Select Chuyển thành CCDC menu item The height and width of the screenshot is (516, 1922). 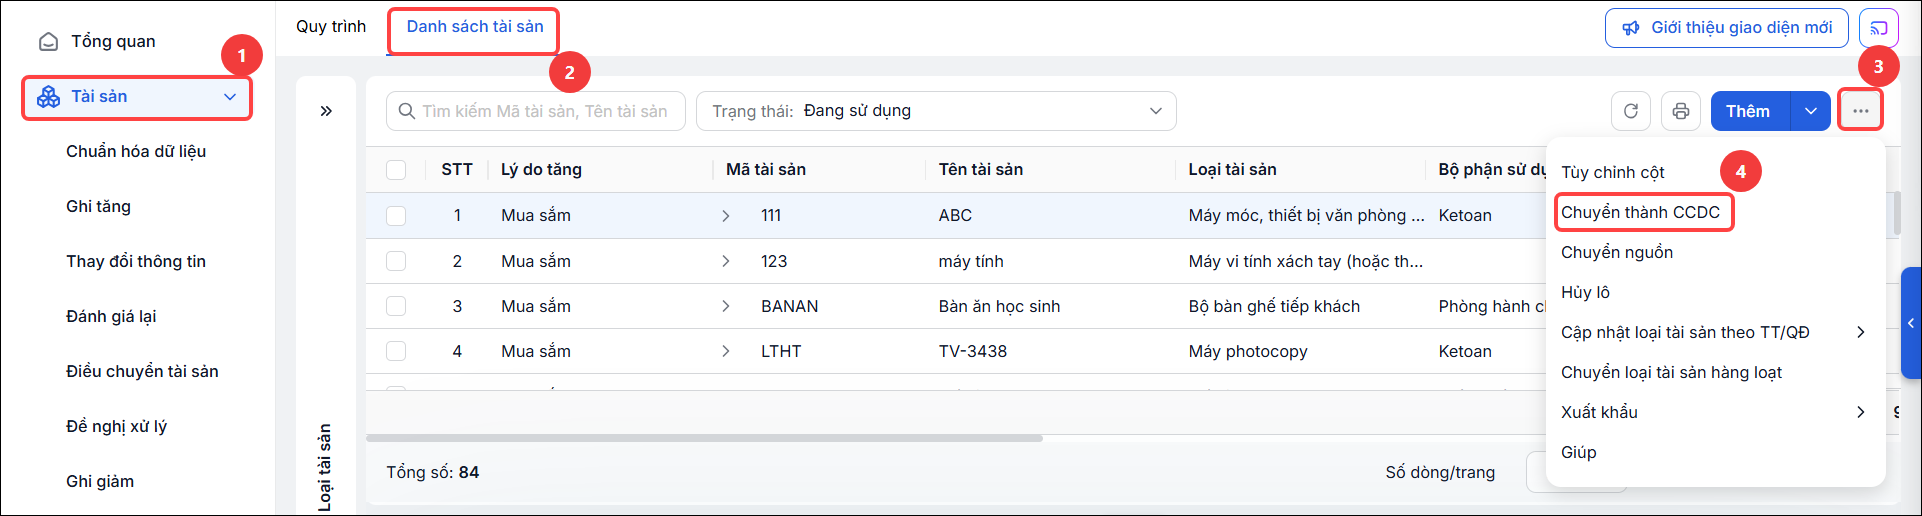pyautogui.click(x=1640, y=212)
